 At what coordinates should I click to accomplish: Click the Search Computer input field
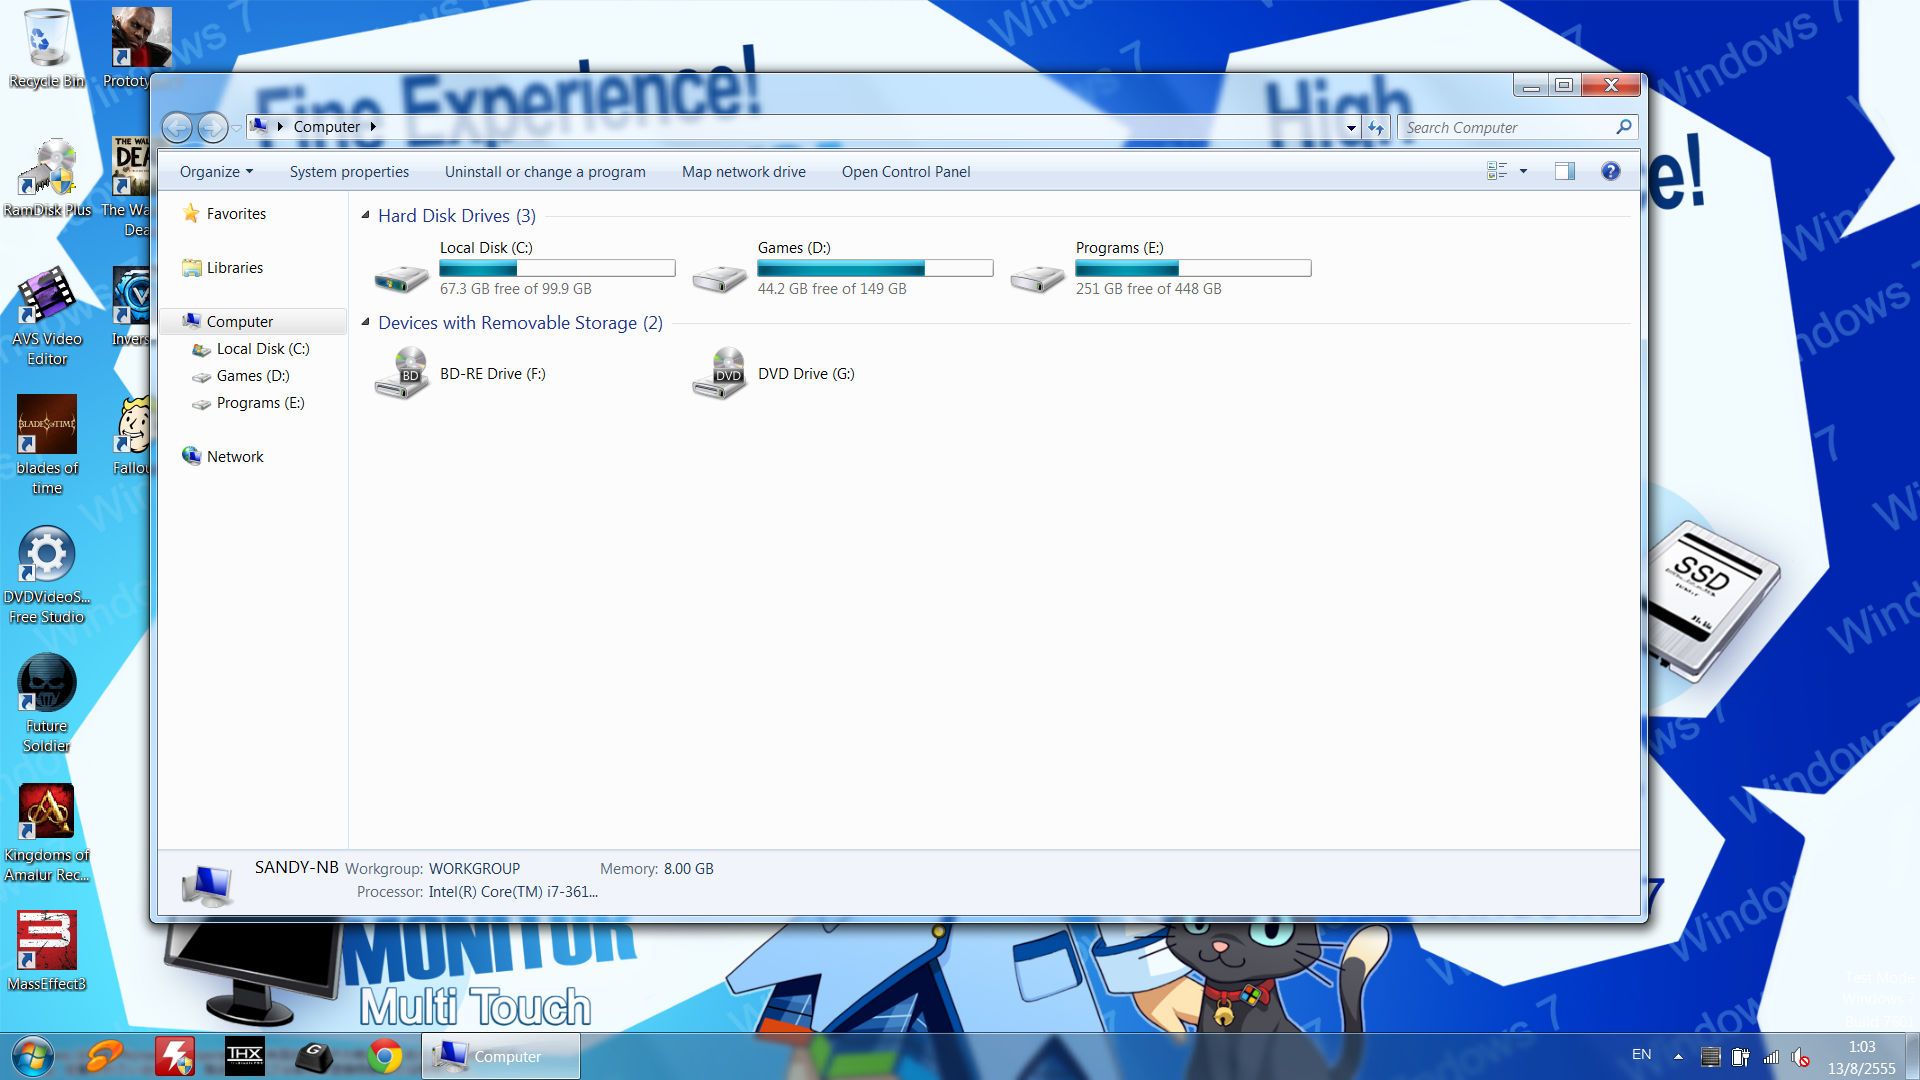[x=1505, y=128]
